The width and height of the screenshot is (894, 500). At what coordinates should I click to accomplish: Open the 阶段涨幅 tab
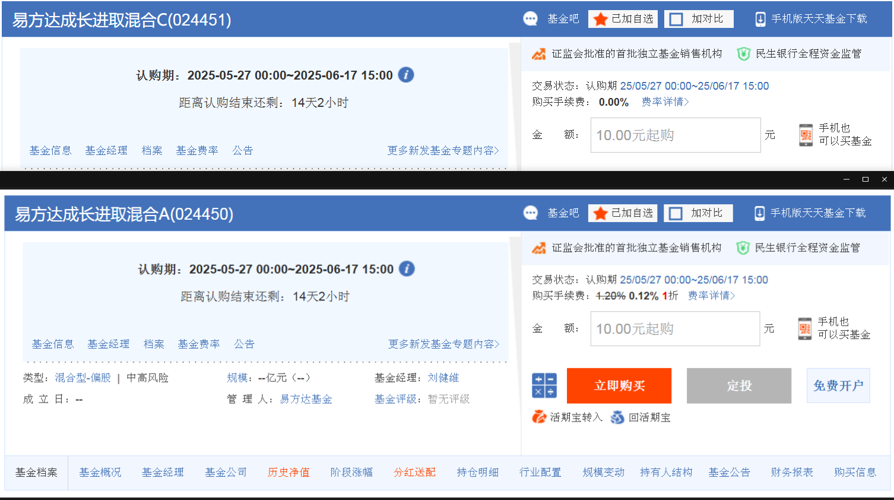tap(351, 473)
